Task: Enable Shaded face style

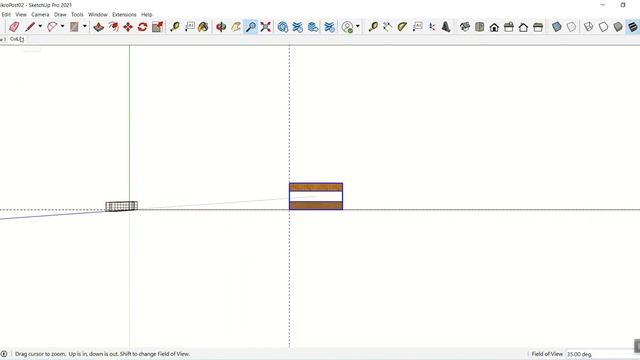Action: (x=618, y=27)
